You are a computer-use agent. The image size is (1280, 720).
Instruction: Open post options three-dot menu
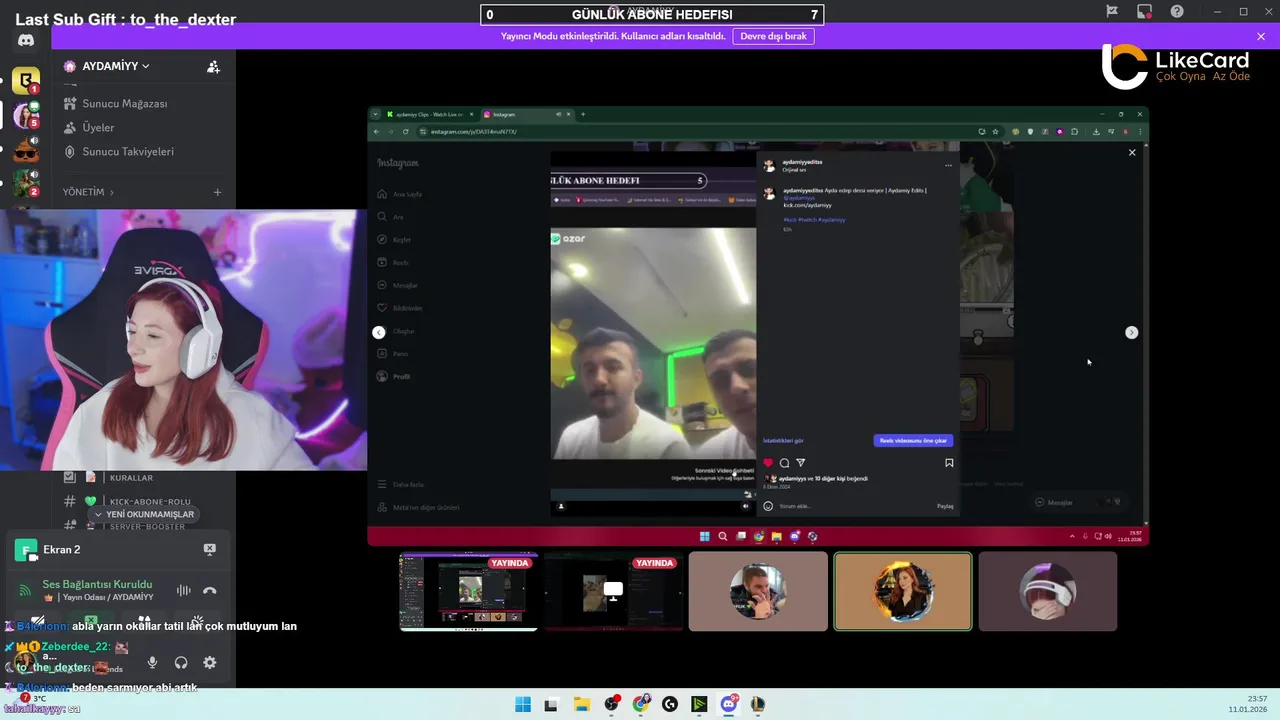tap(948, 165)
